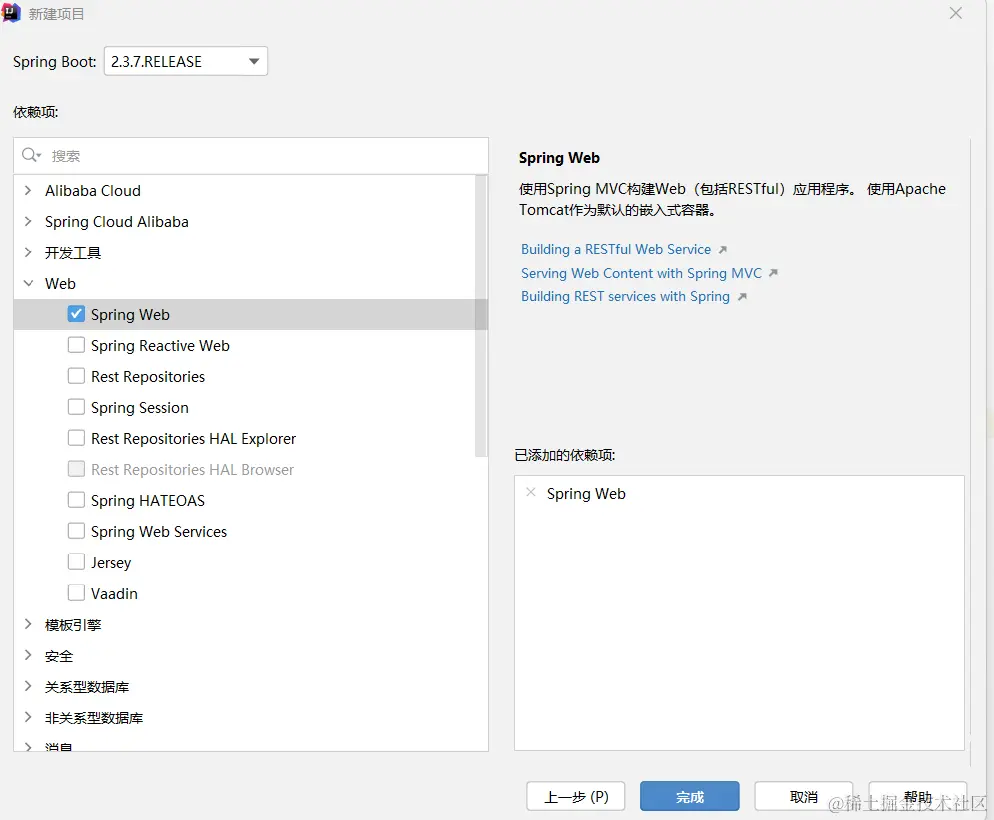This screenshot has width=994, height=820.
Task: Enable the Spring HATEOAS dependency
Action: (x=76, y=500)
